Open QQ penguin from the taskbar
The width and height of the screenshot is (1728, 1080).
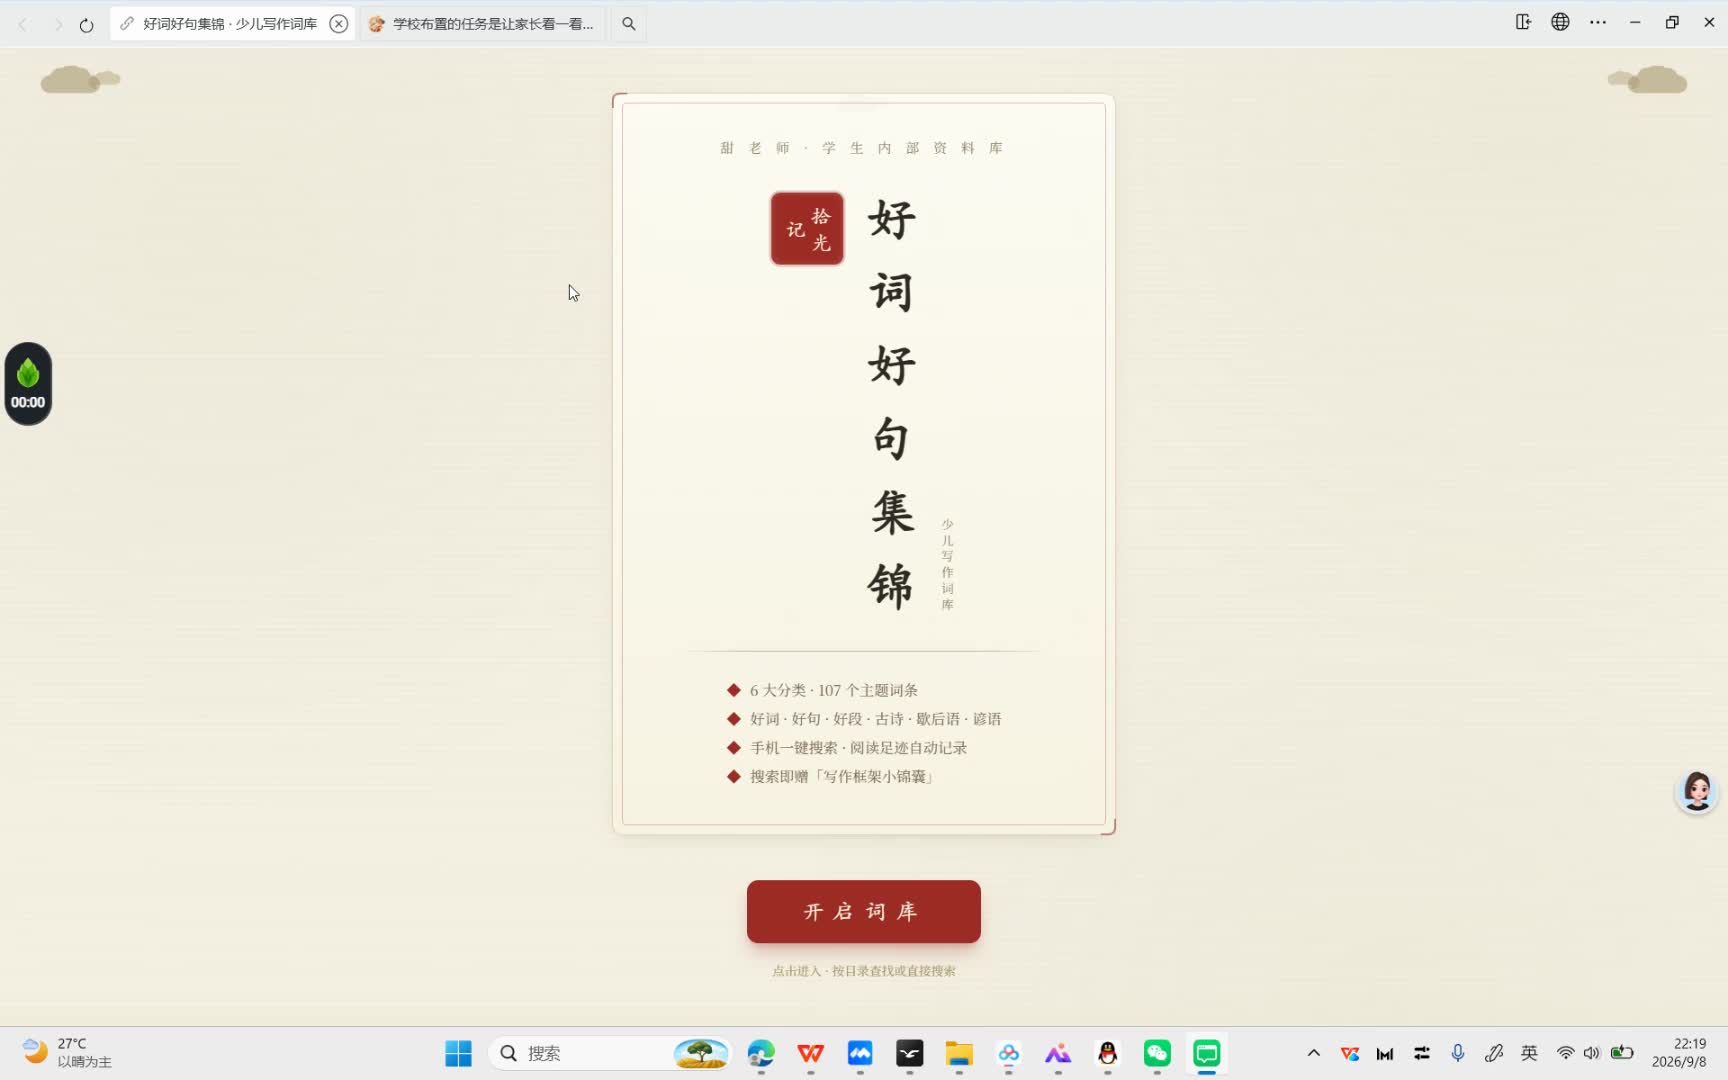[1108, 1053]
